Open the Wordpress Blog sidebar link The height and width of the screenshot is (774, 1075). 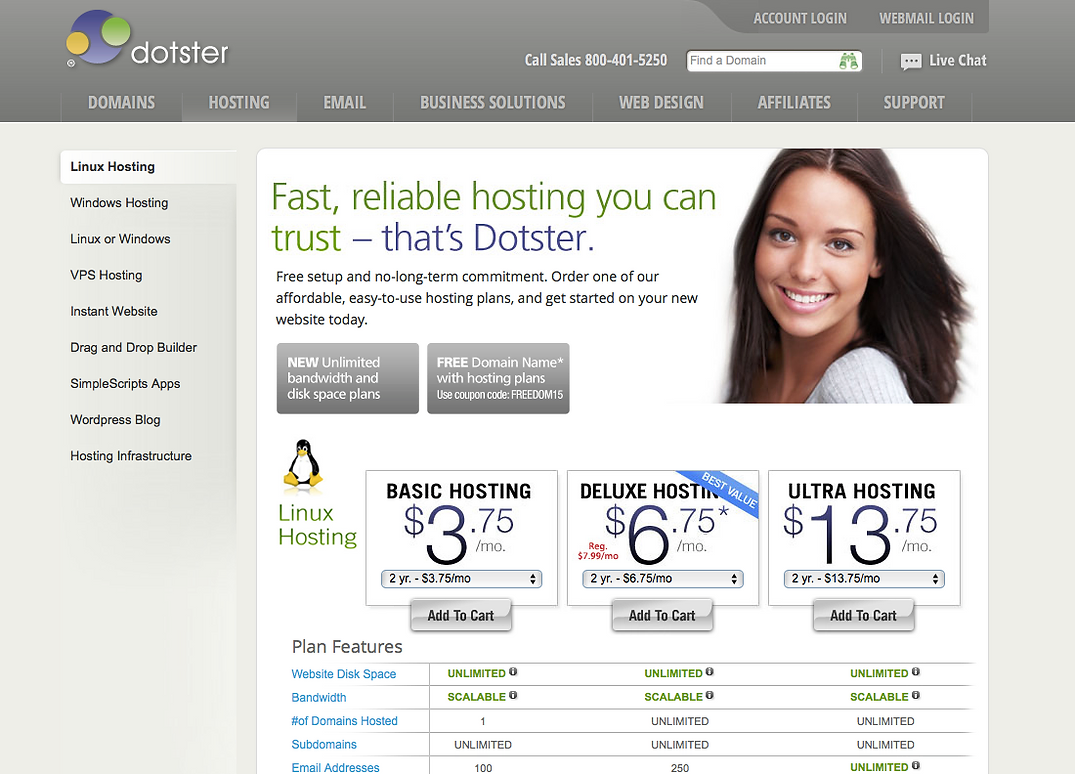click(x=115, y=420)
